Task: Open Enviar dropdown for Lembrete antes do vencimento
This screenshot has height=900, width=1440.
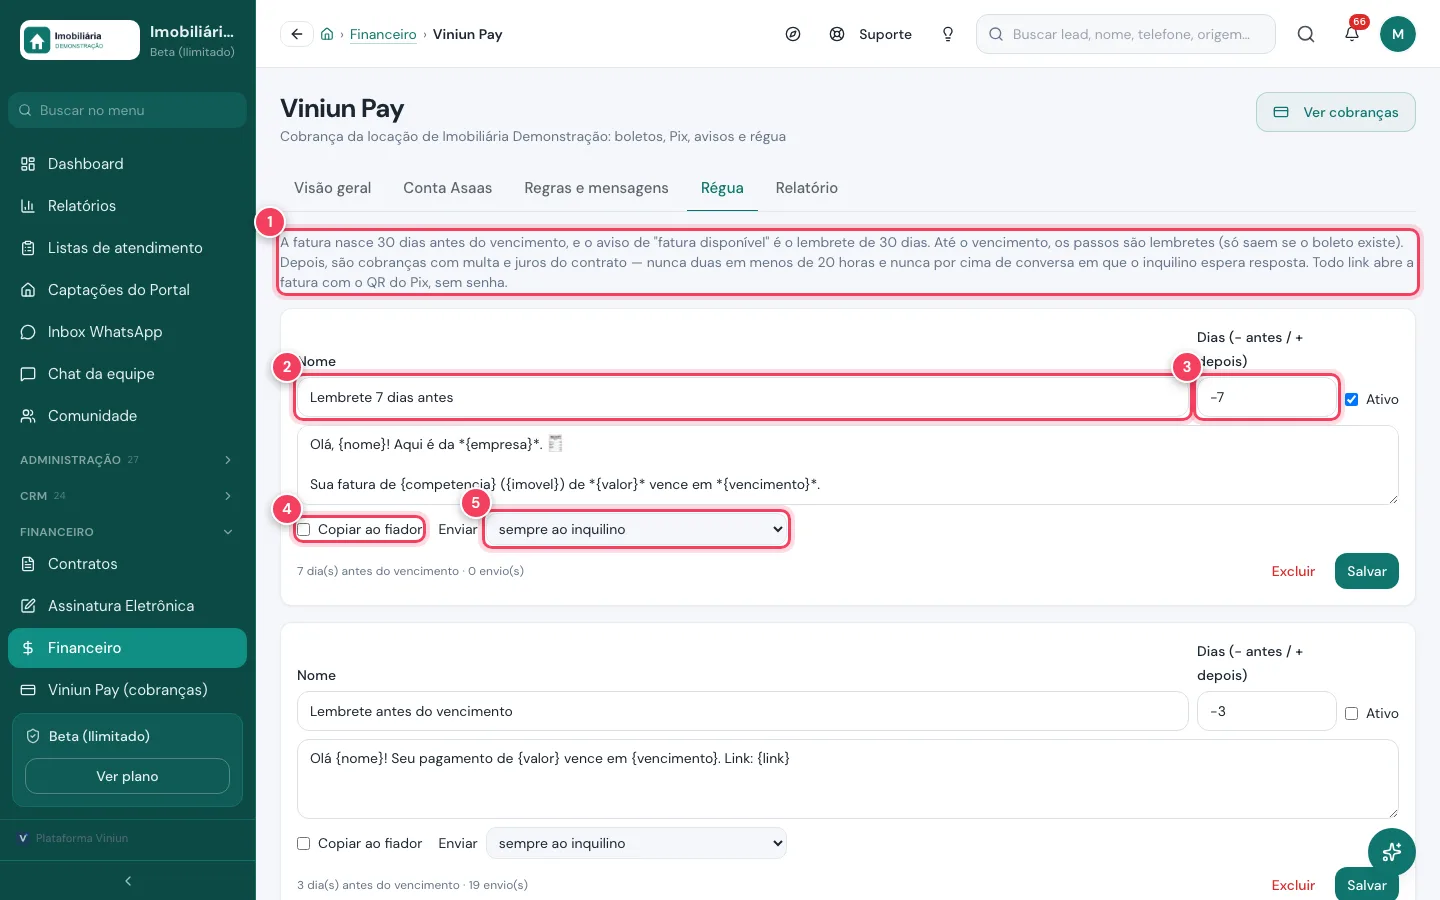Action: 636,843
